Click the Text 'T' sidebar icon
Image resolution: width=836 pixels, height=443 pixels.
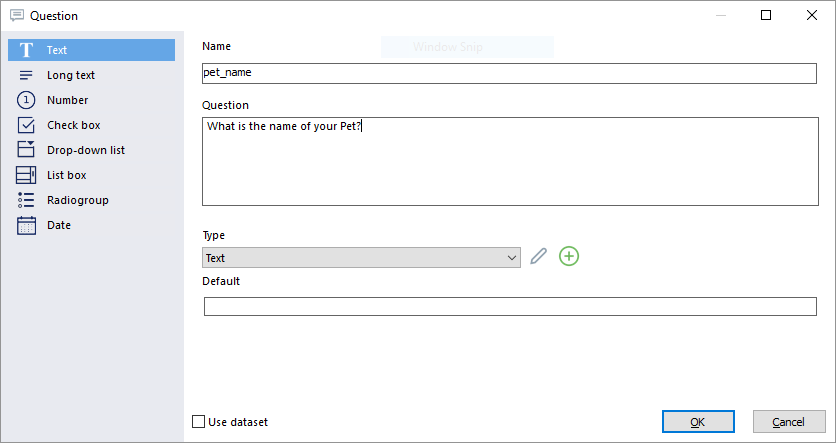(x=26, y=50)
